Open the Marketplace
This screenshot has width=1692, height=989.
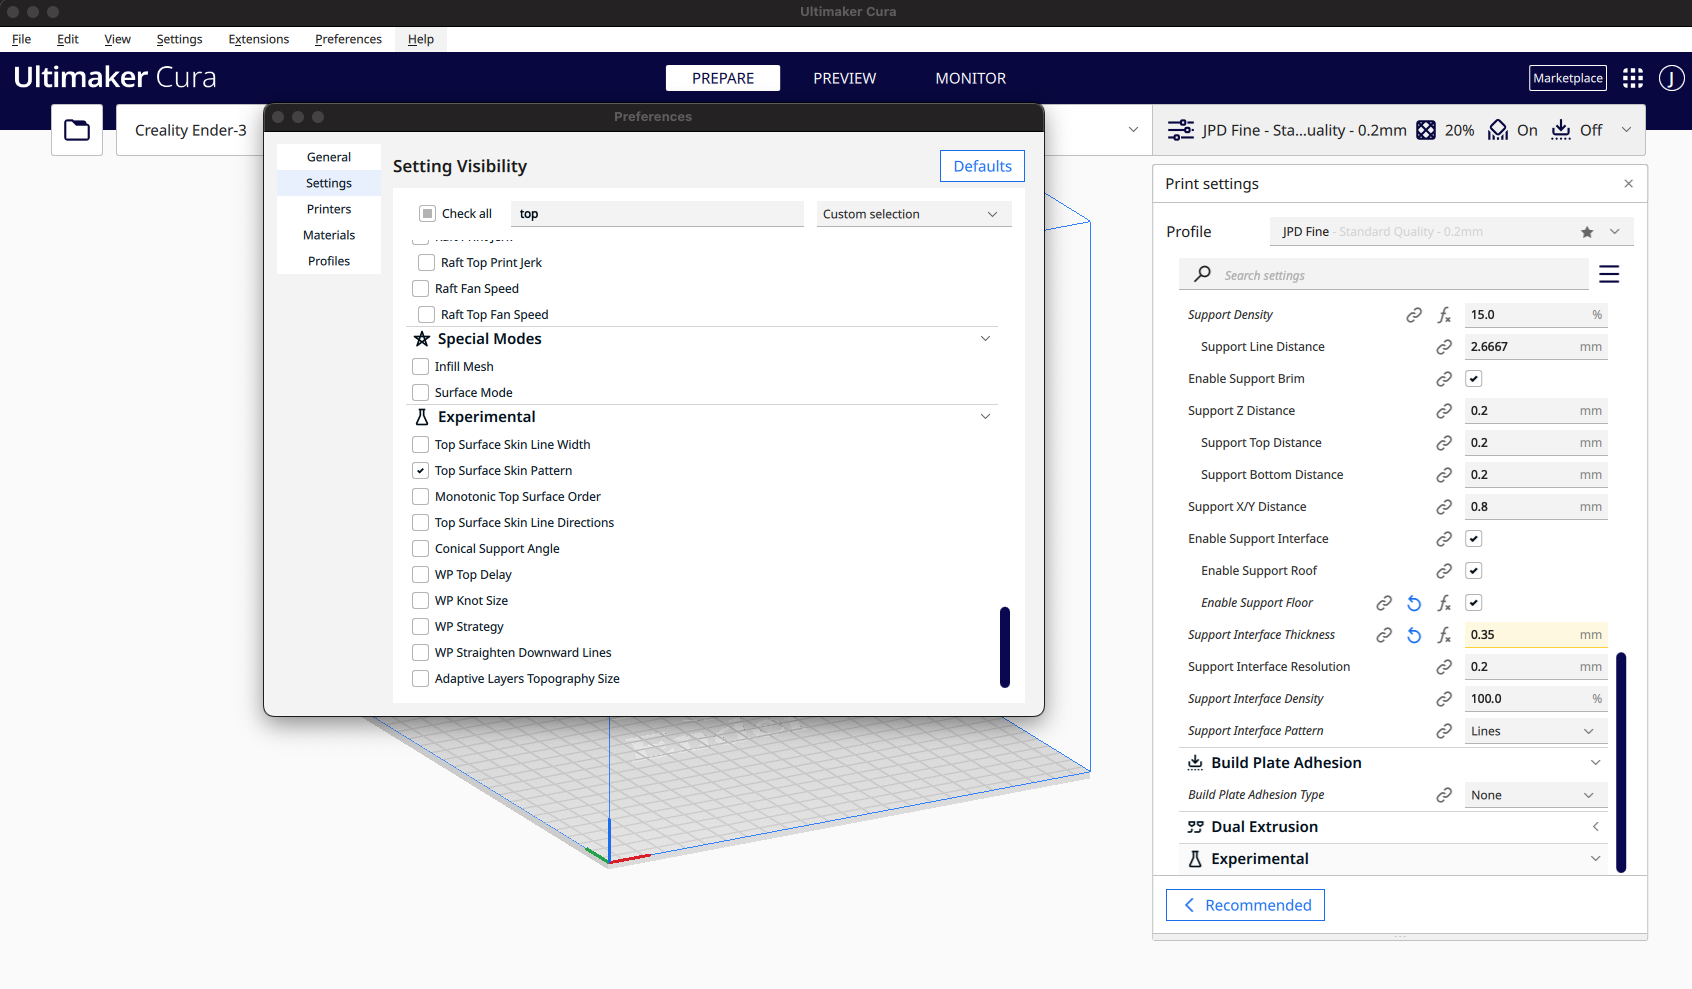[x=1567, y=78]
